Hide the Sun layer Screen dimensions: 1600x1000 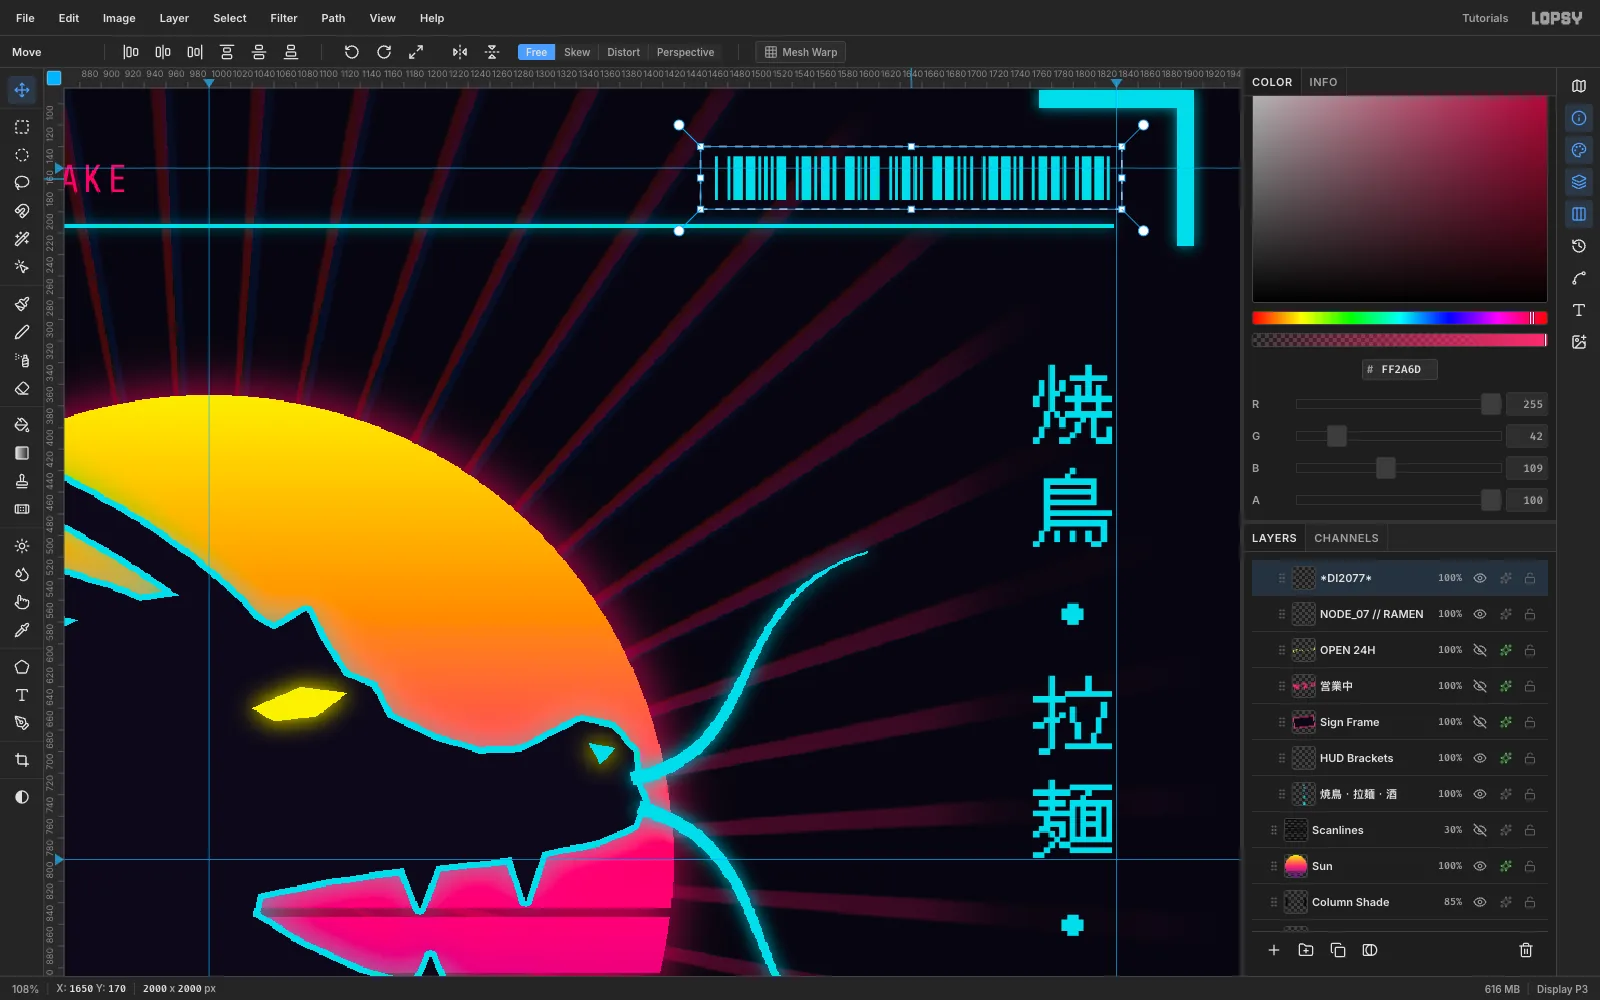pos(1480,866)
